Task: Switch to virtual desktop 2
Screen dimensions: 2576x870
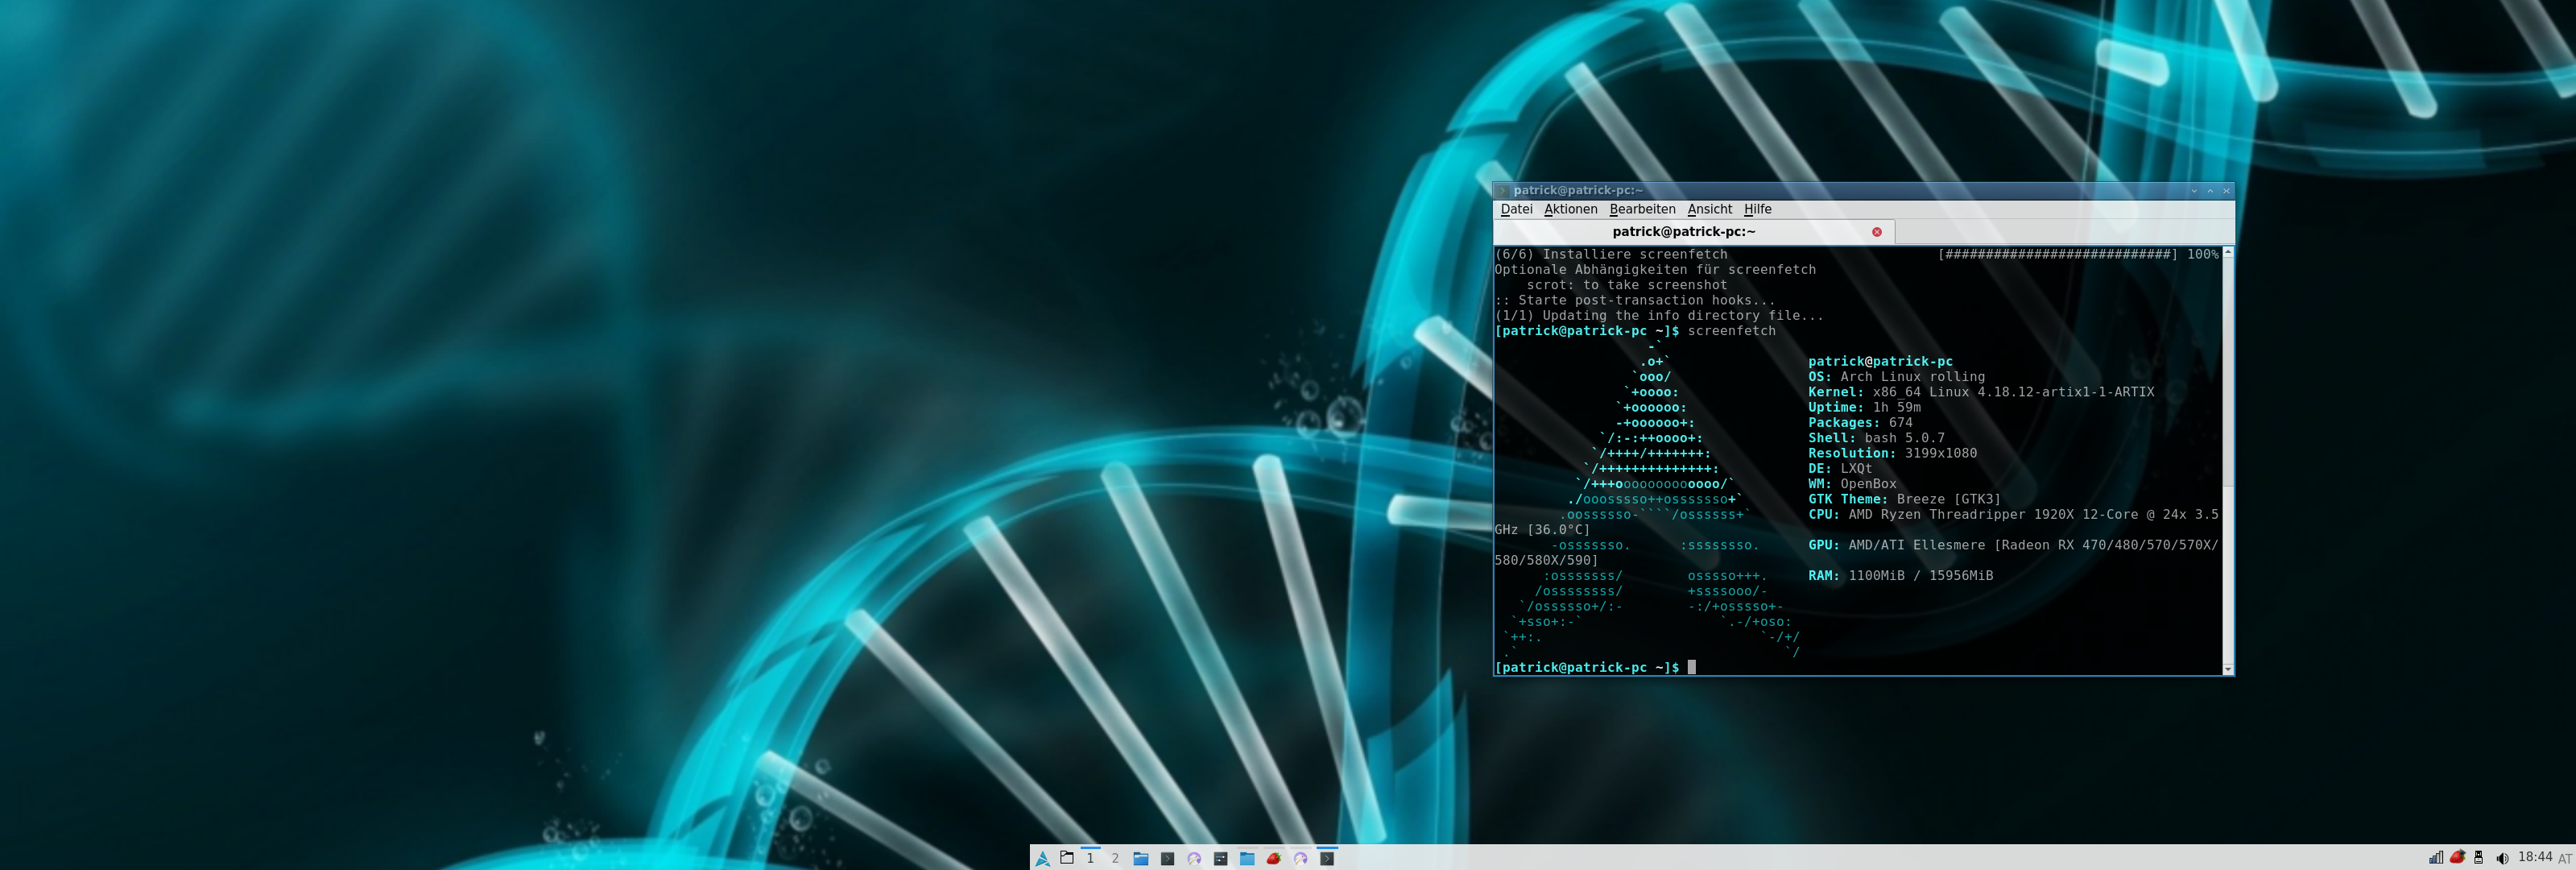Action: click(x=1115, y=859)
